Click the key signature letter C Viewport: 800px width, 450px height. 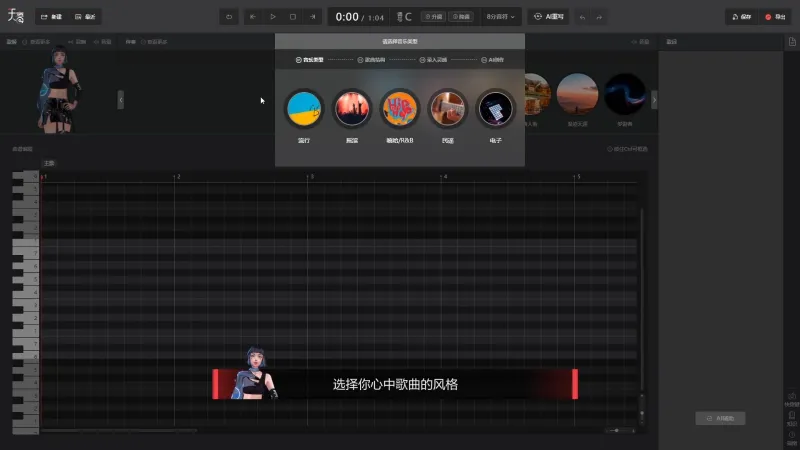point(408,17)
